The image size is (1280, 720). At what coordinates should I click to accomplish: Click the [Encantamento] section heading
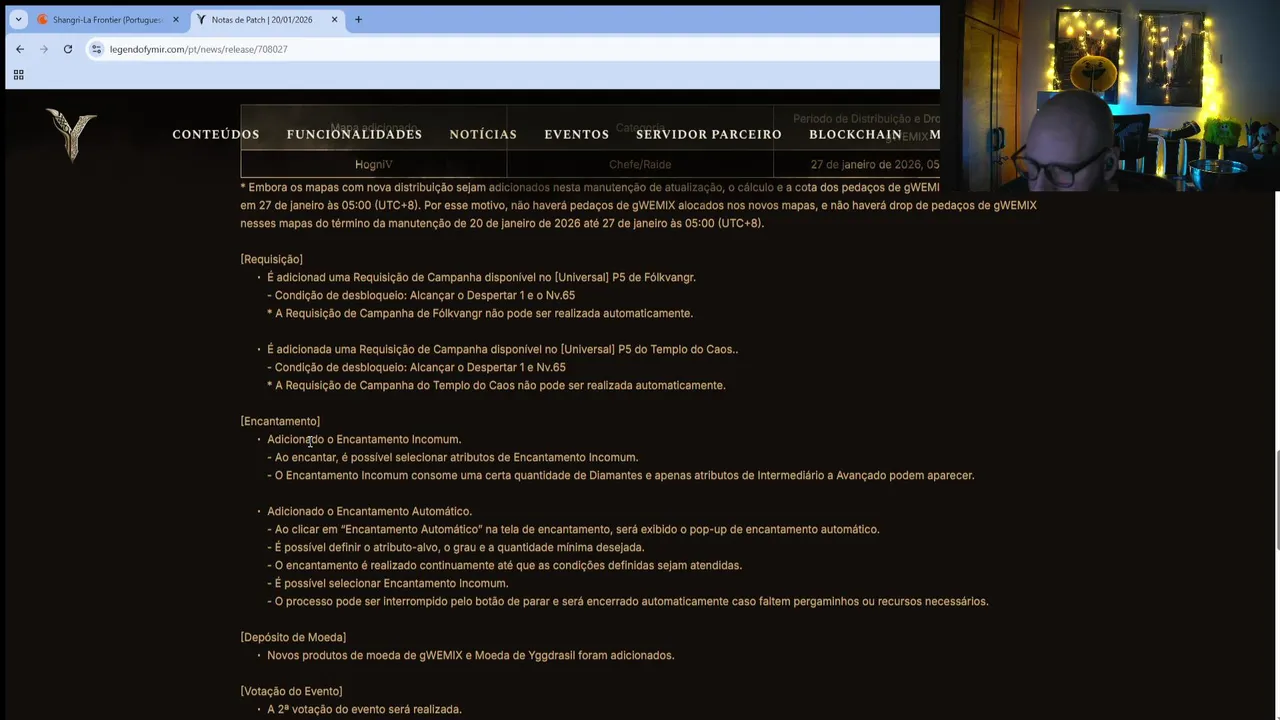(x=280, y=421)
